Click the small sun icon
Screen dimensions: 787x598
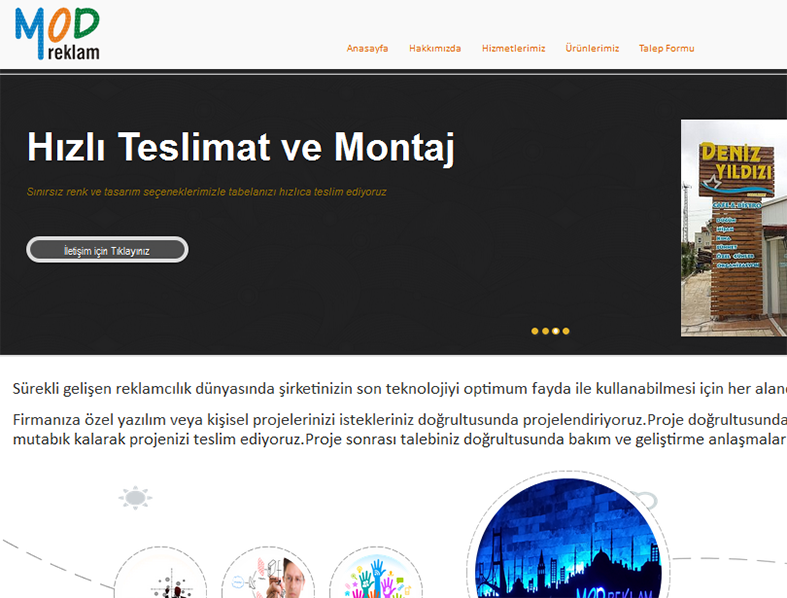click(x=135, y=497)
